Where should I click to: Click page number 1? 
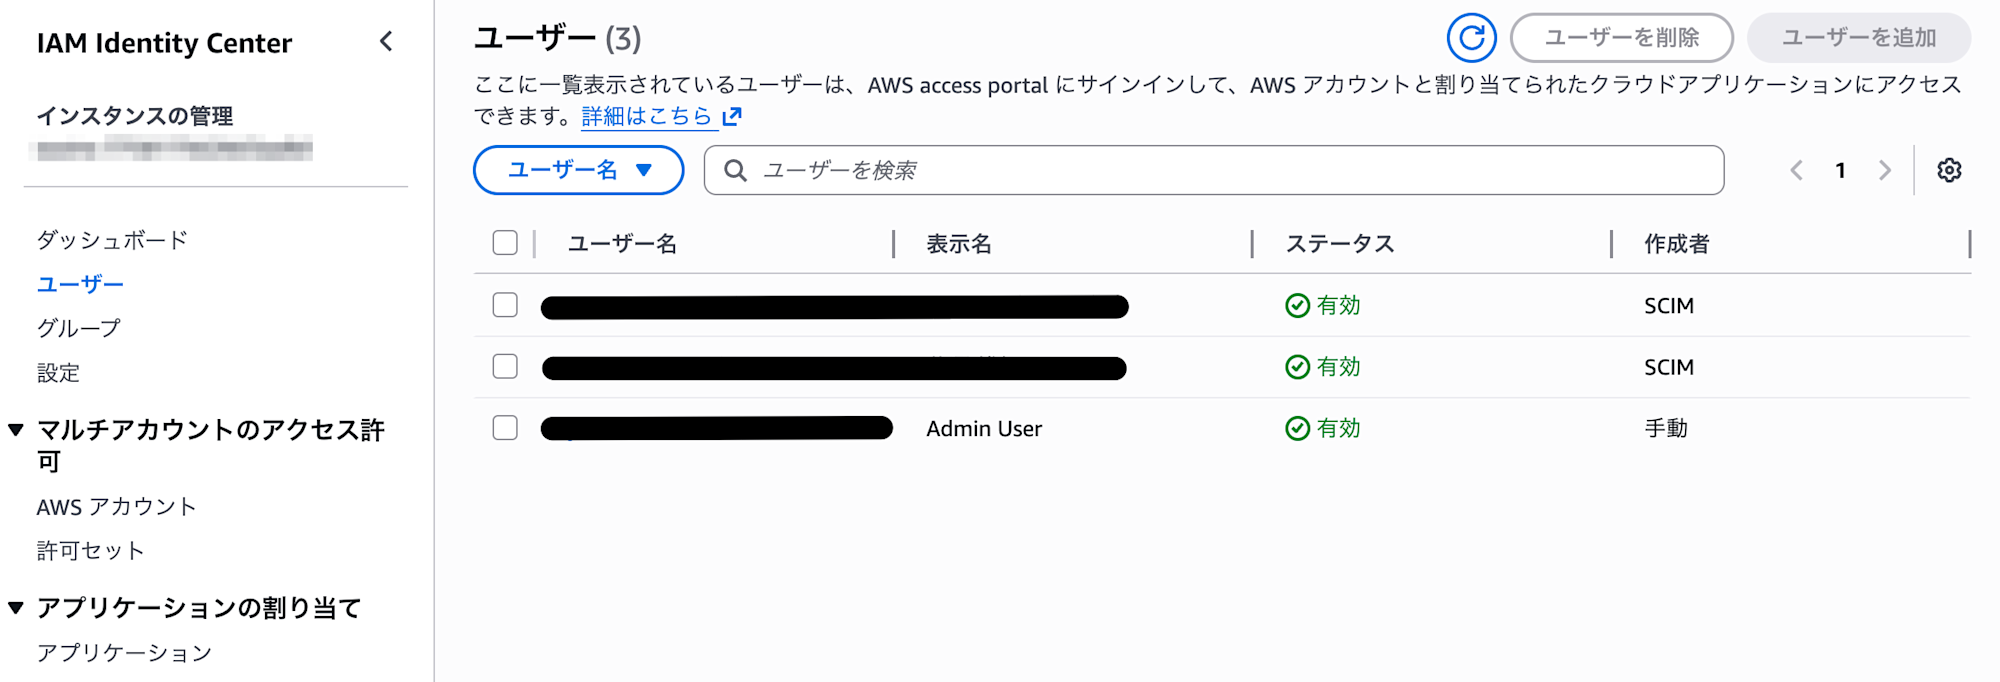[1840, 171]
